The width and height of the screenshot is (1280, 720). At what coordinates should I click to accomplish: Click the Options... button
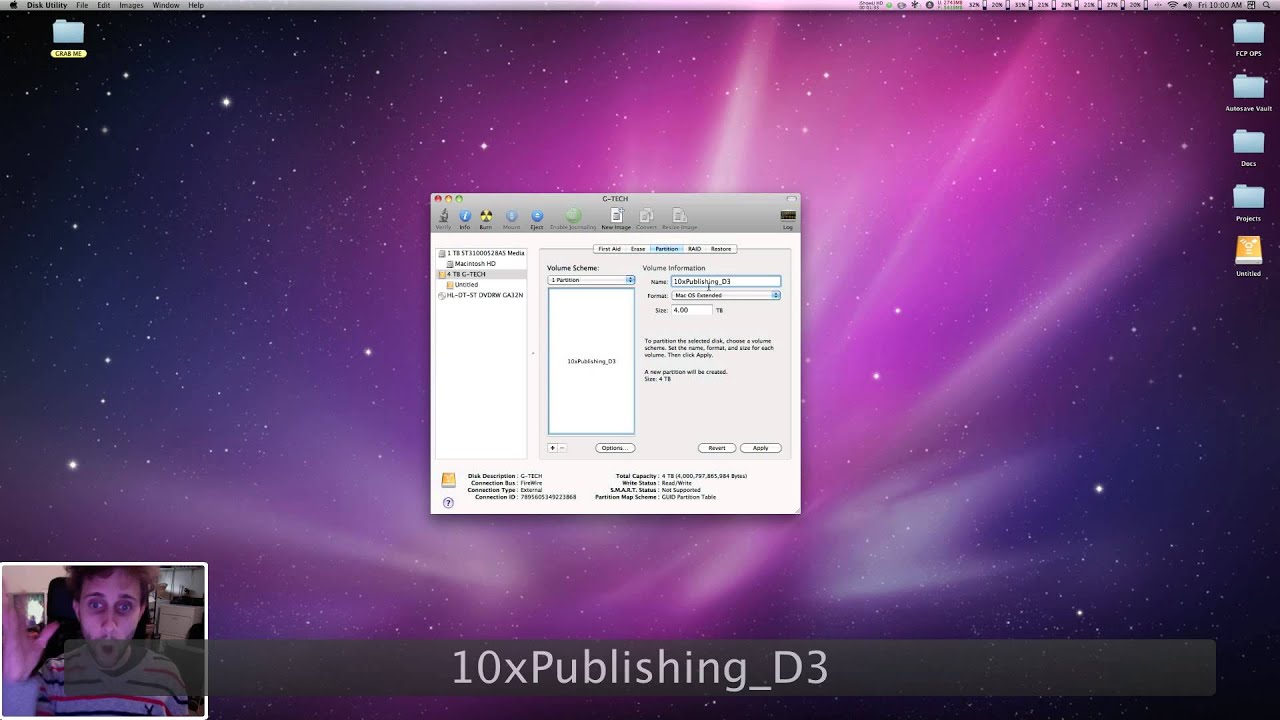(615, 448)
